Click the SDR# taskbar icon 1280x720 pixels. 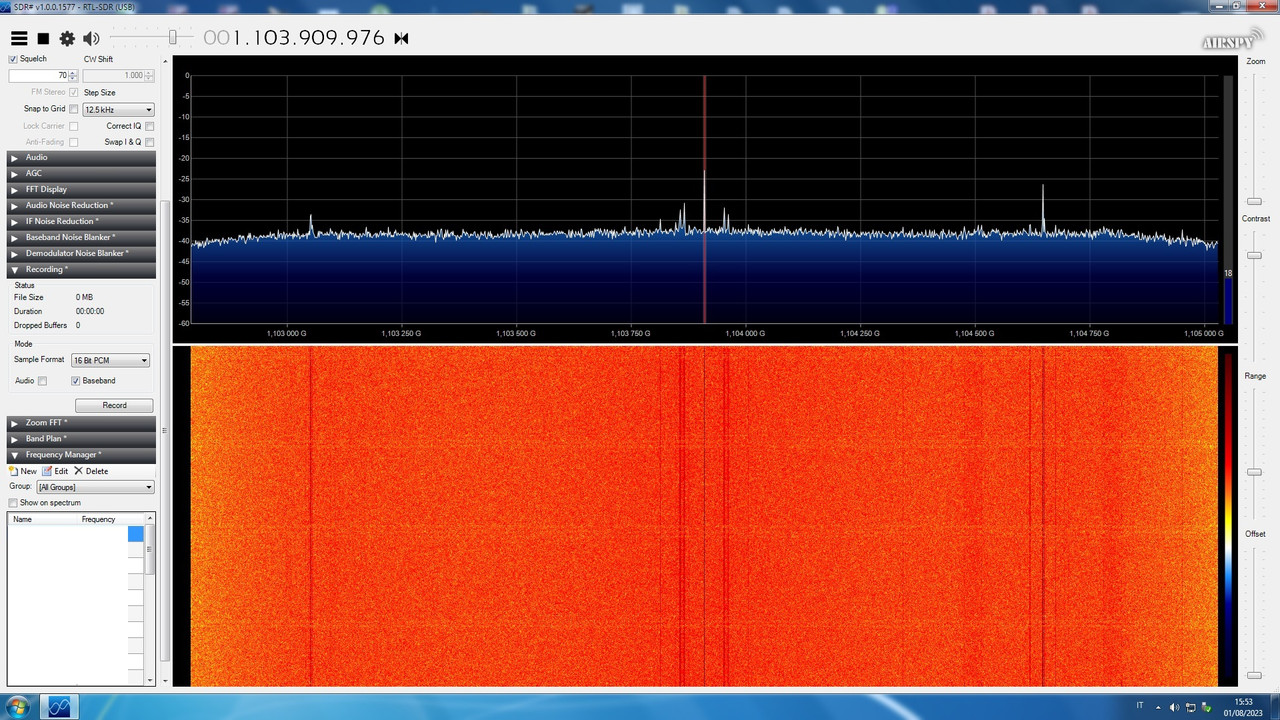tap(59, 707)
